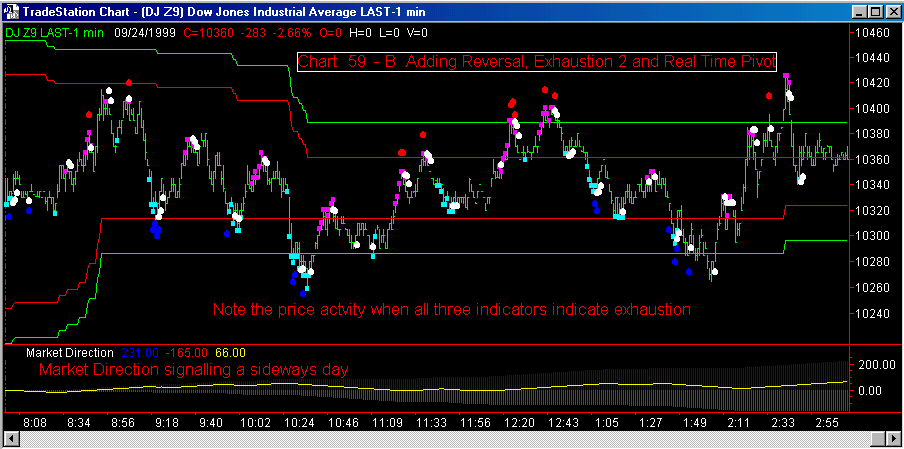904x449 pixels.
Task: Click the 11:56 time axis label
Action: (476, 422)
